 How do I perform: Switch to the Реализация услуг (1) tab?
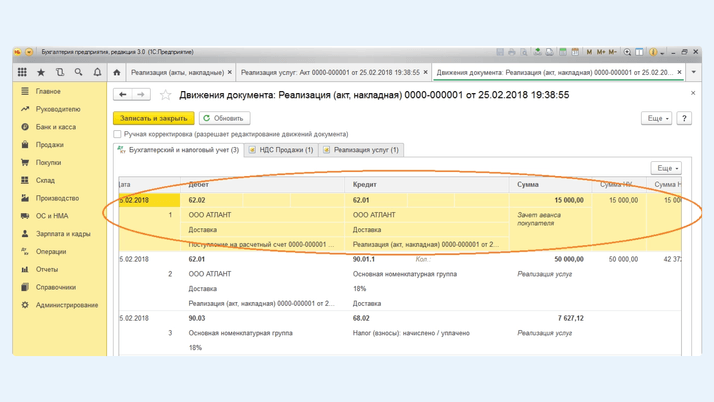click(x=361, y=150)
